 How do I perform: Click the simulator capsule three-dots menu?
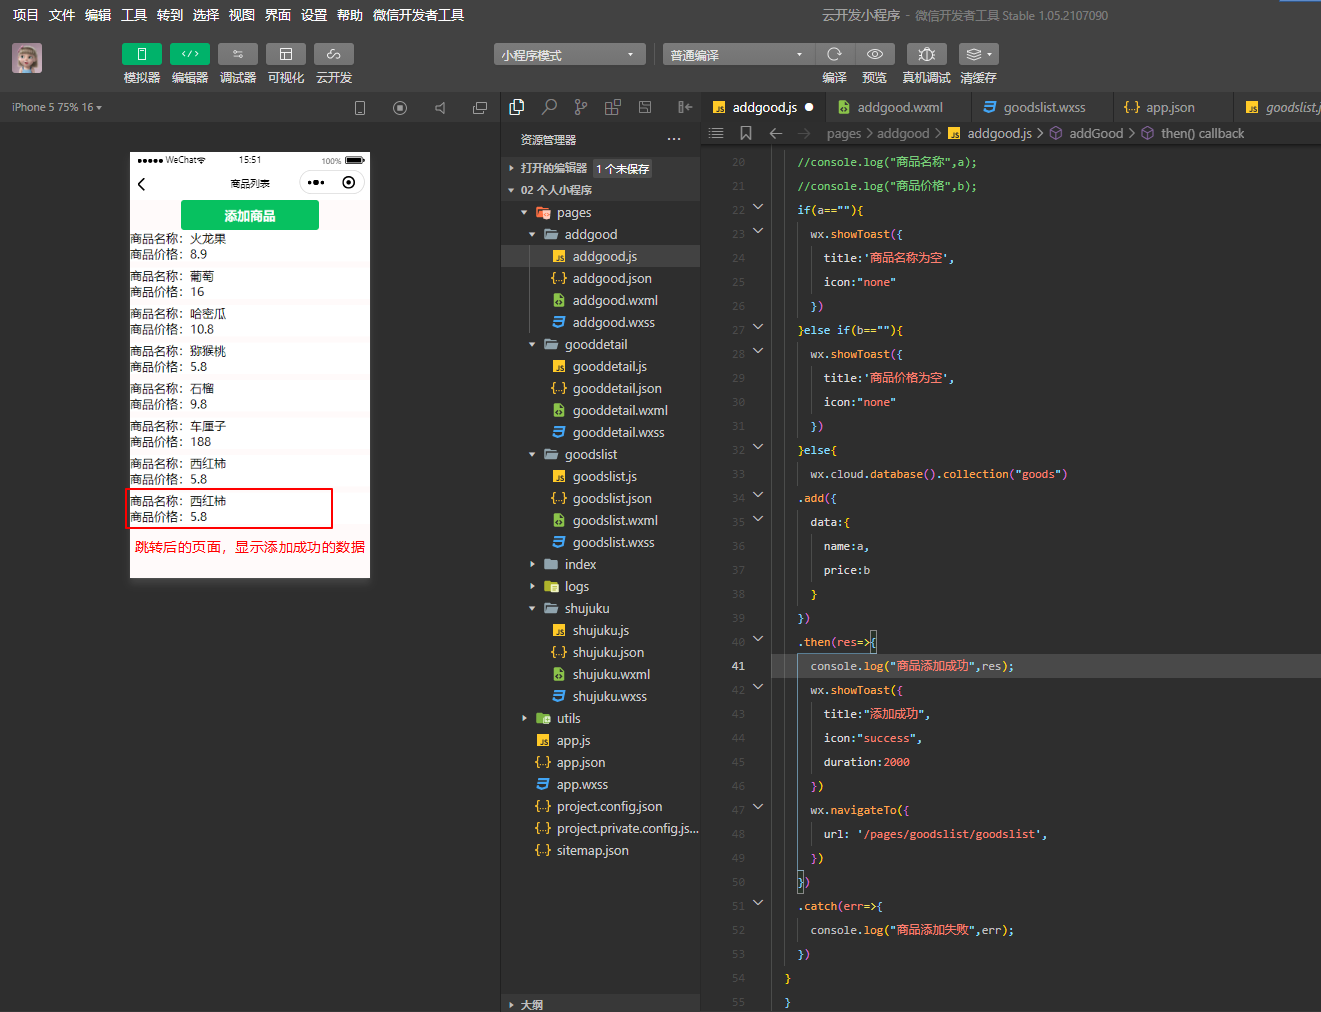[x=316, y=183]
